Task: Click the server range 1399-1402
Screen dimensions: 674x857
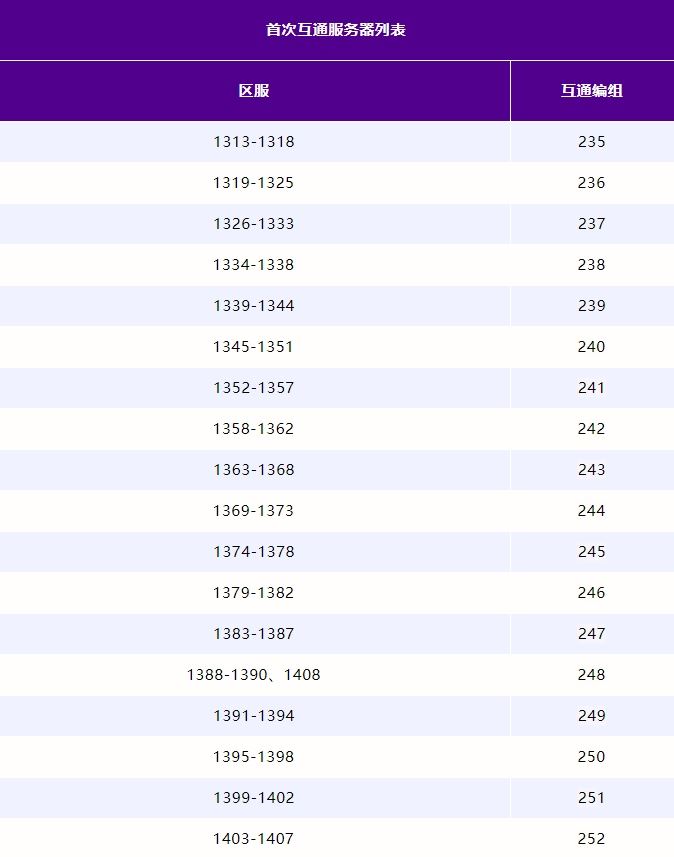Action: tap(254, 797)
